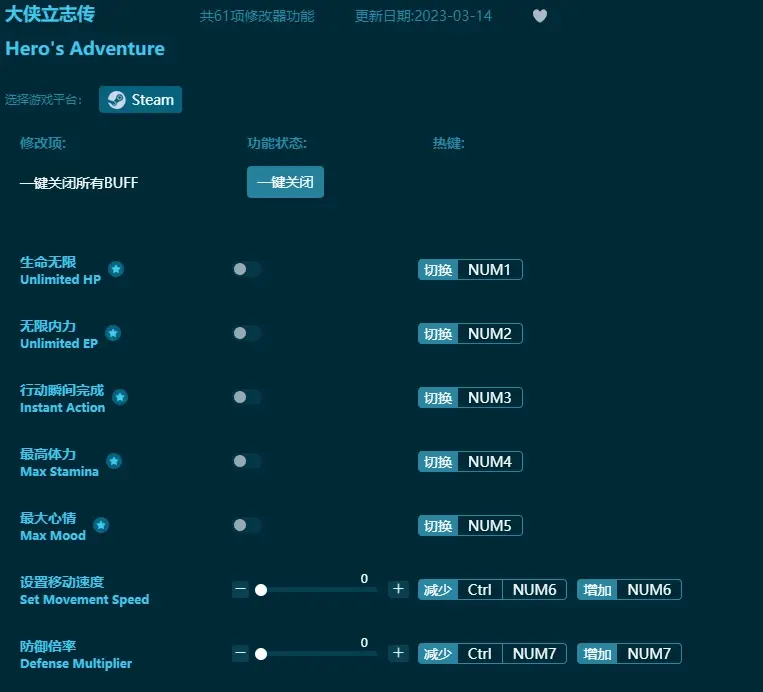
Task: Click the 切换 NUM1 hotkey box
Action: coord(470,270)
